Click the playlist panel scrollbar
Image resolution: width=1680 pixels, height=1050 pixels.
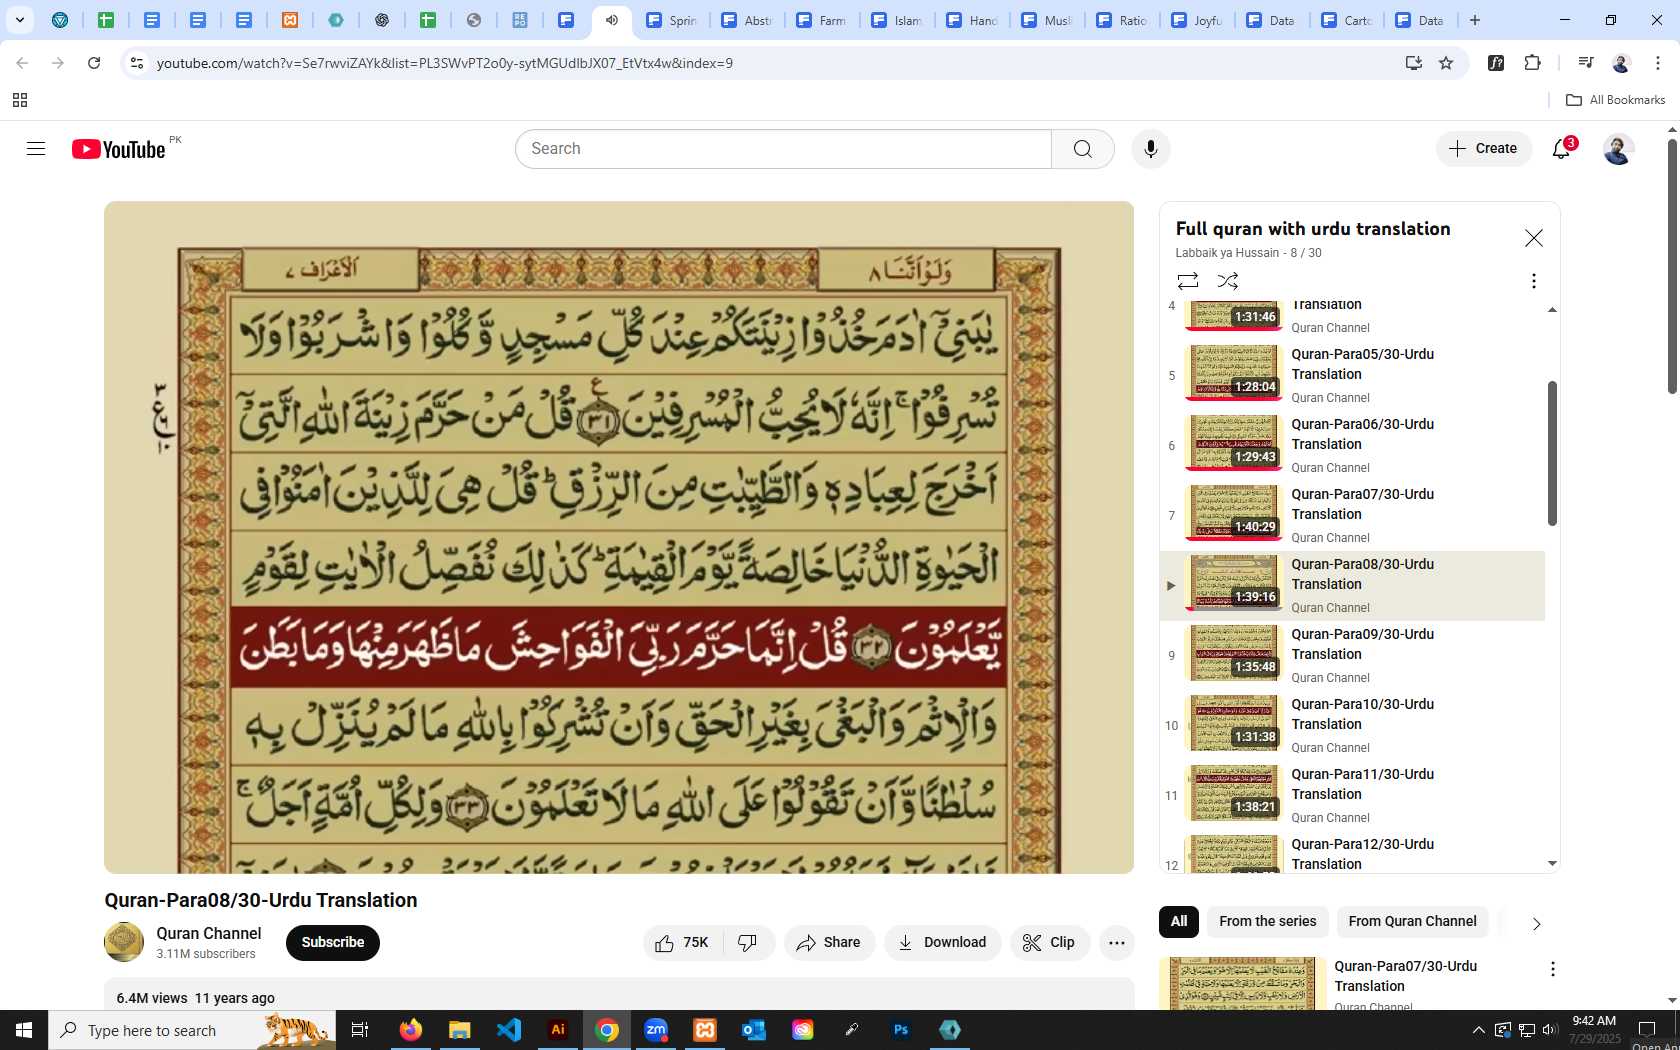[x=1552, y=453]
